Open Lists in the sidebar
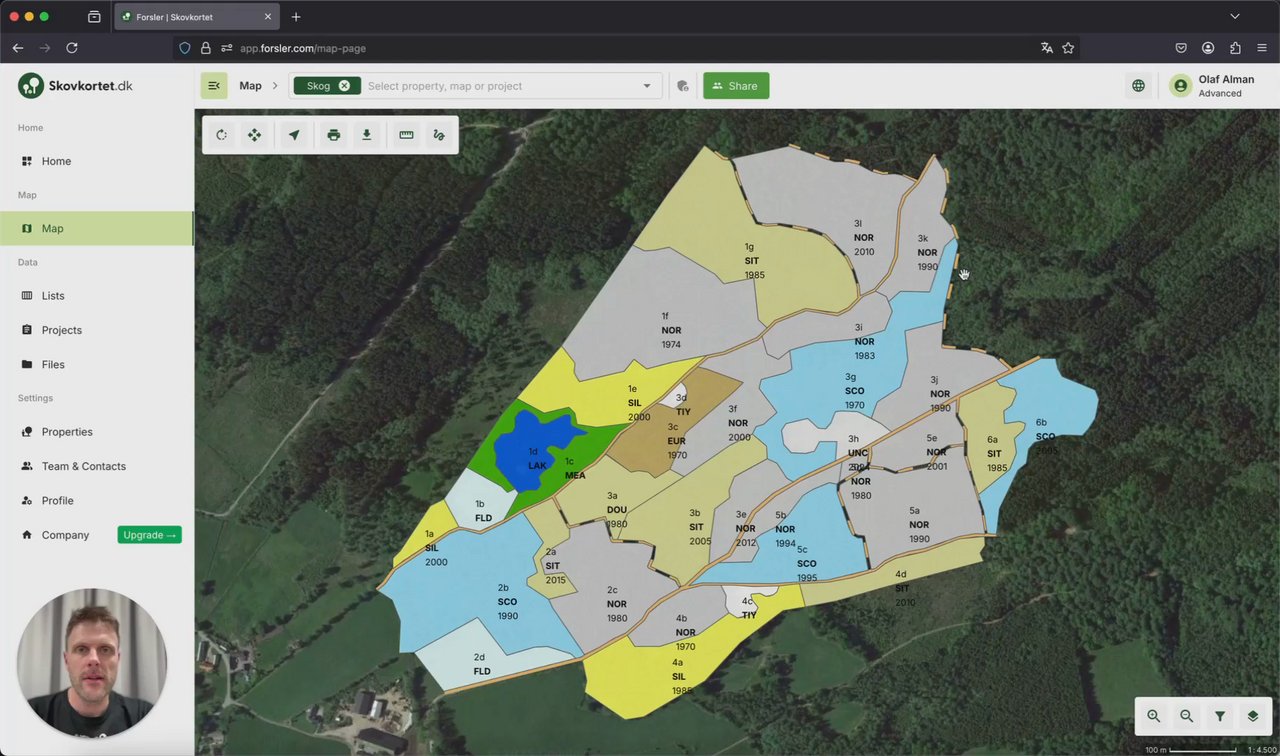The height and width of the screenshot is (756, 1280). coord(97,296)
